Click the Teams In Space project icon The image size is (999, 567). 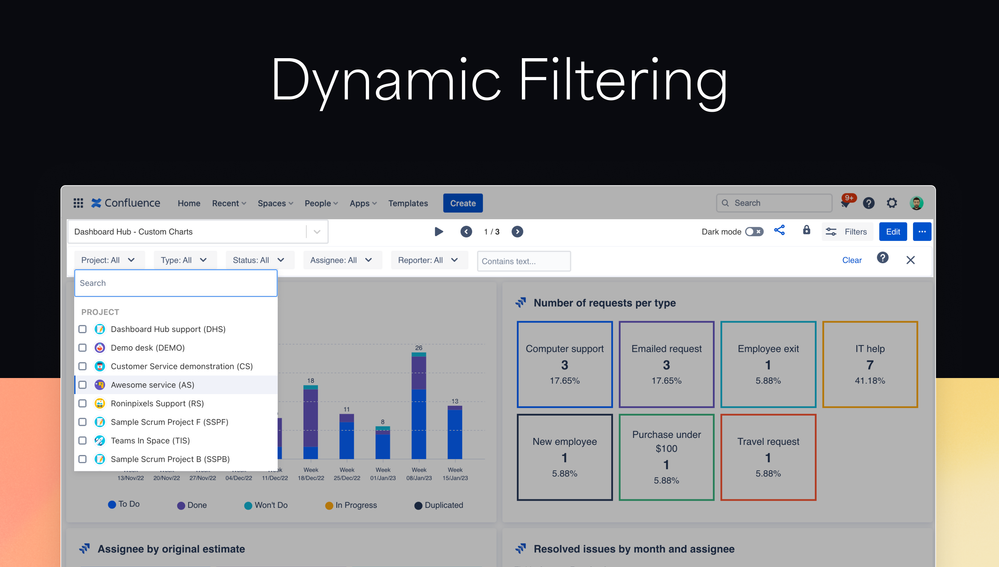tap(100, 440)
